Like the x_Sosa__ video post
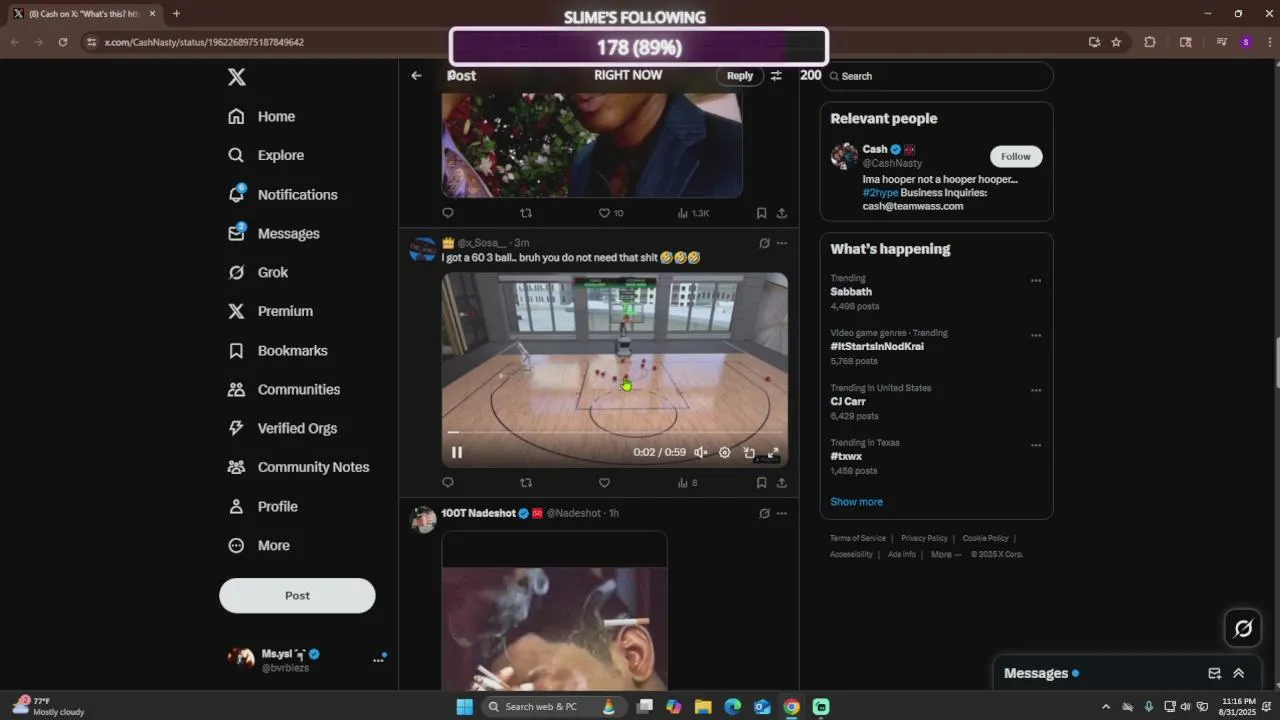 (x=604, y=483)
